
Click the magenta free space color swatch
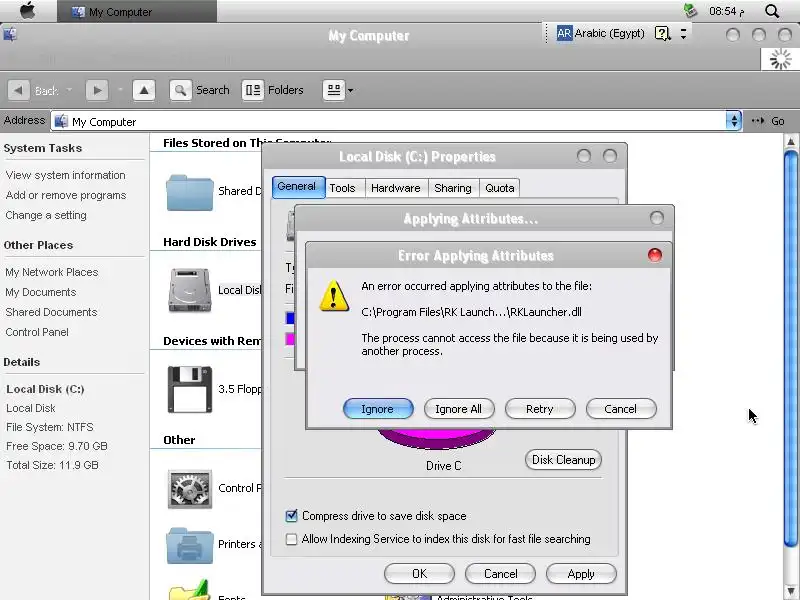pyautogui.click(x=290, y=339)
